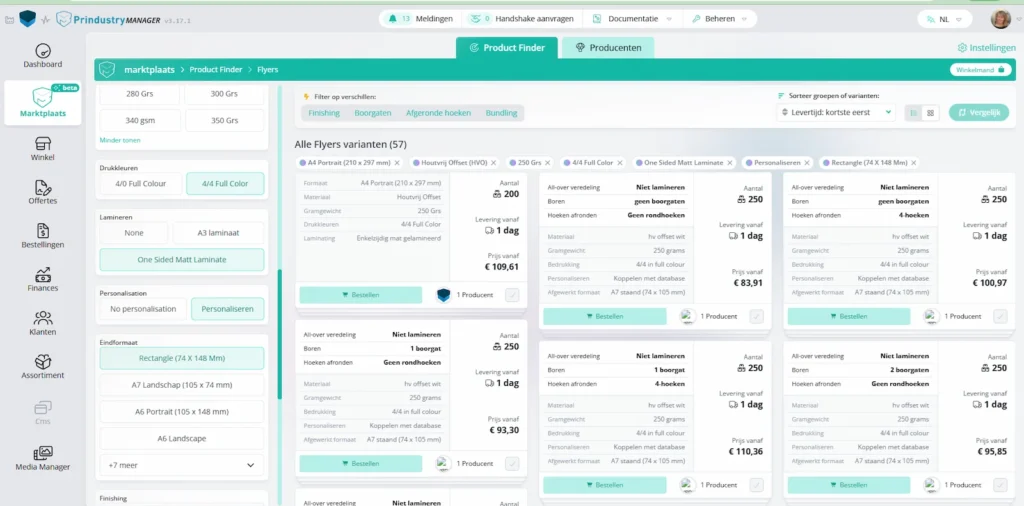This screenshot has height=506, width=1024.
Task: Click Bestellen on €83,91 flyer card
Action: (605, 317)
